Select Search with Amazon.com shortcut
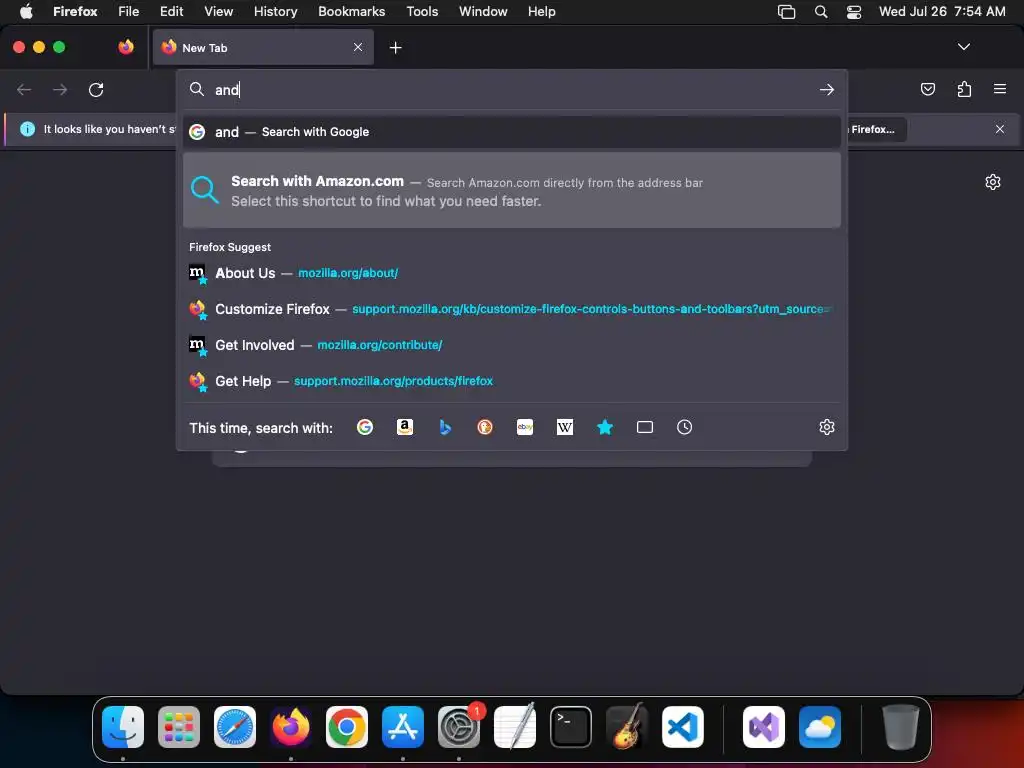Image resolution: width=1024 pixels, height=768 pixels. tap(512, 190)
